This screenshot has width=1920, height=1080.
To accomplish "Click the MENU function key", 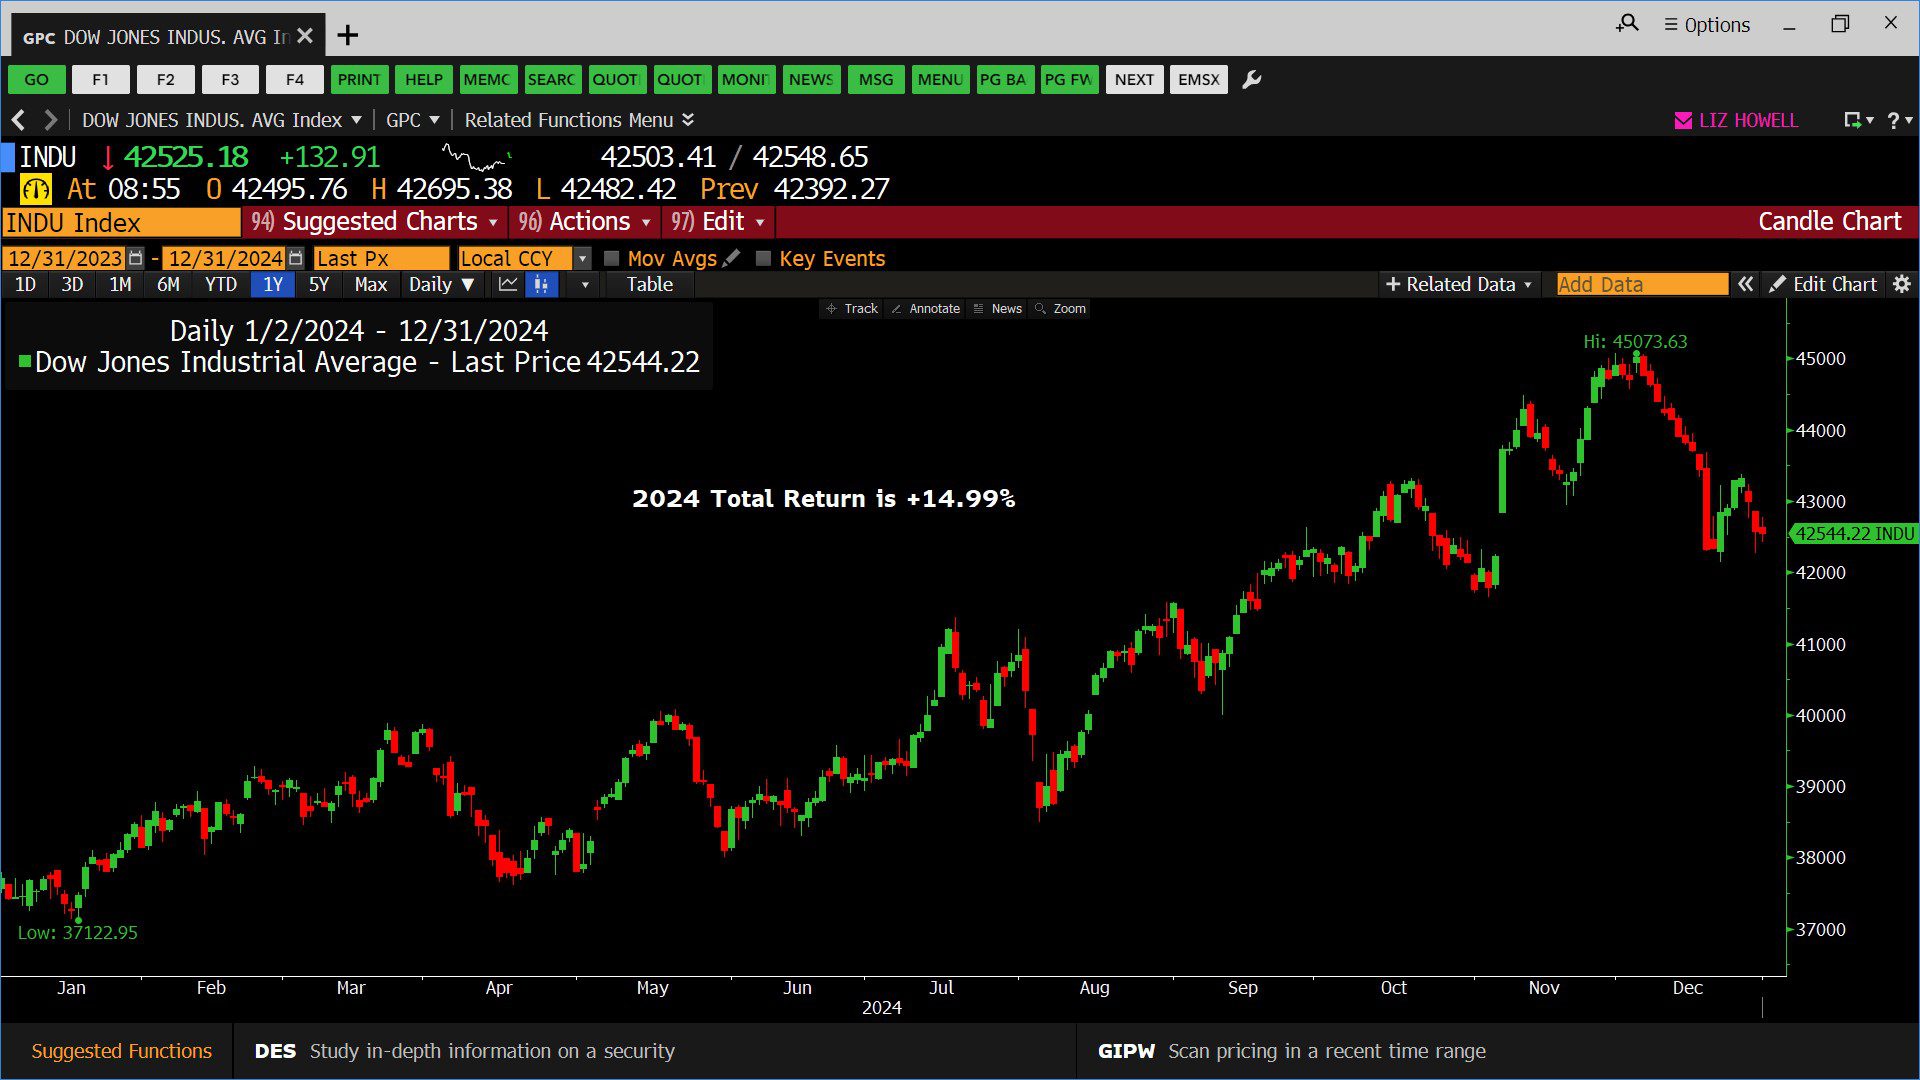I will click(940, 80).
